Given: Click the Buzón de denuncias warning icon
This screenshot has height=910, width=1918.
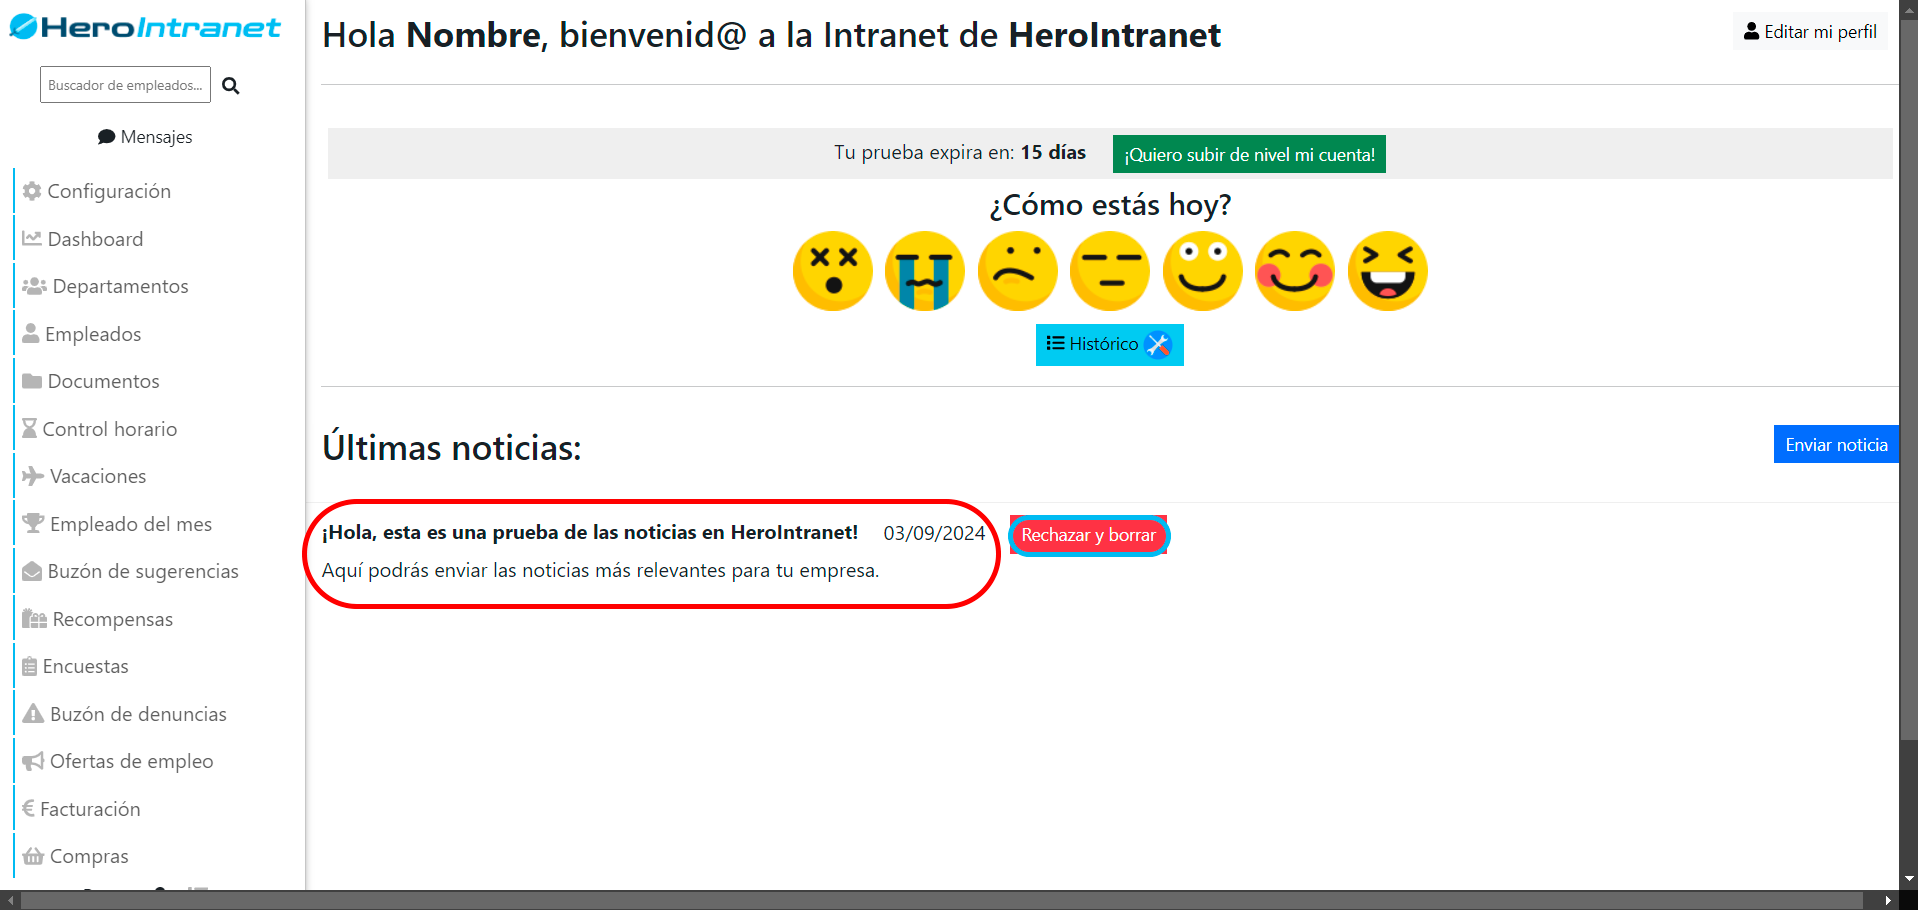Looking at the screenshot, I should [x=33, y=714].
